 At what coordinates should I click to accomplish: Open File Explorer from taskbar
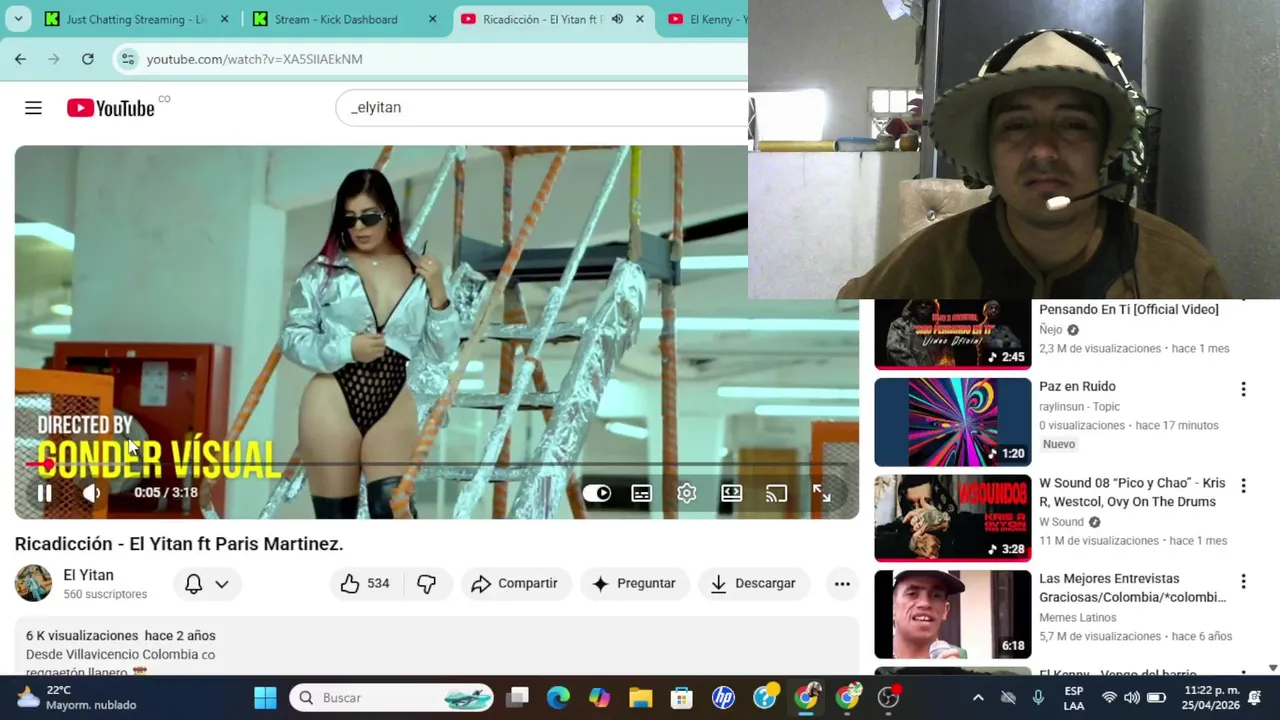tap(640, 698)
